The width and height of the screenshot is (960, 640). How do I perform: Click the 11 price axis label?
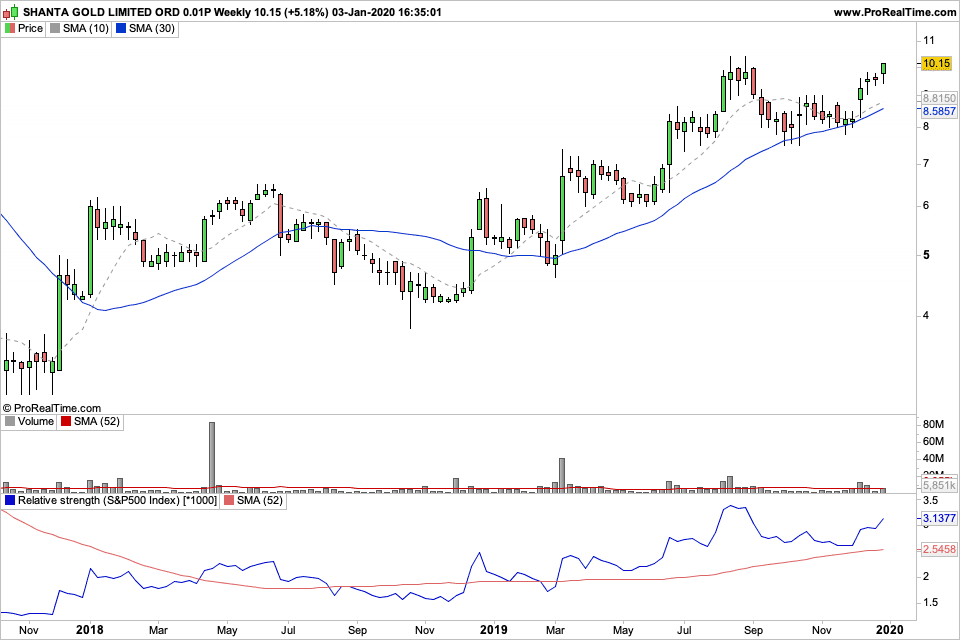[929, 40]
